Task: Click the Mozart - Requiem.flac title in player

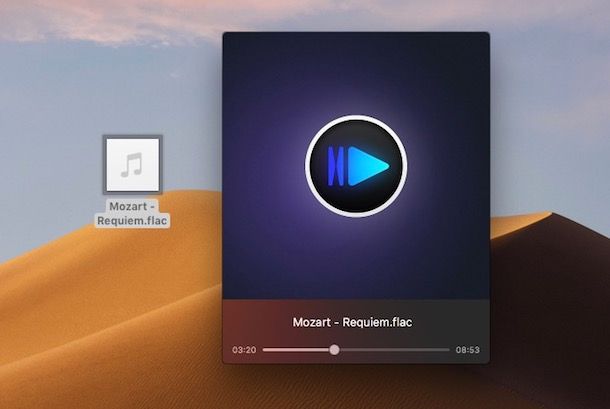Action: click(352, 322)
